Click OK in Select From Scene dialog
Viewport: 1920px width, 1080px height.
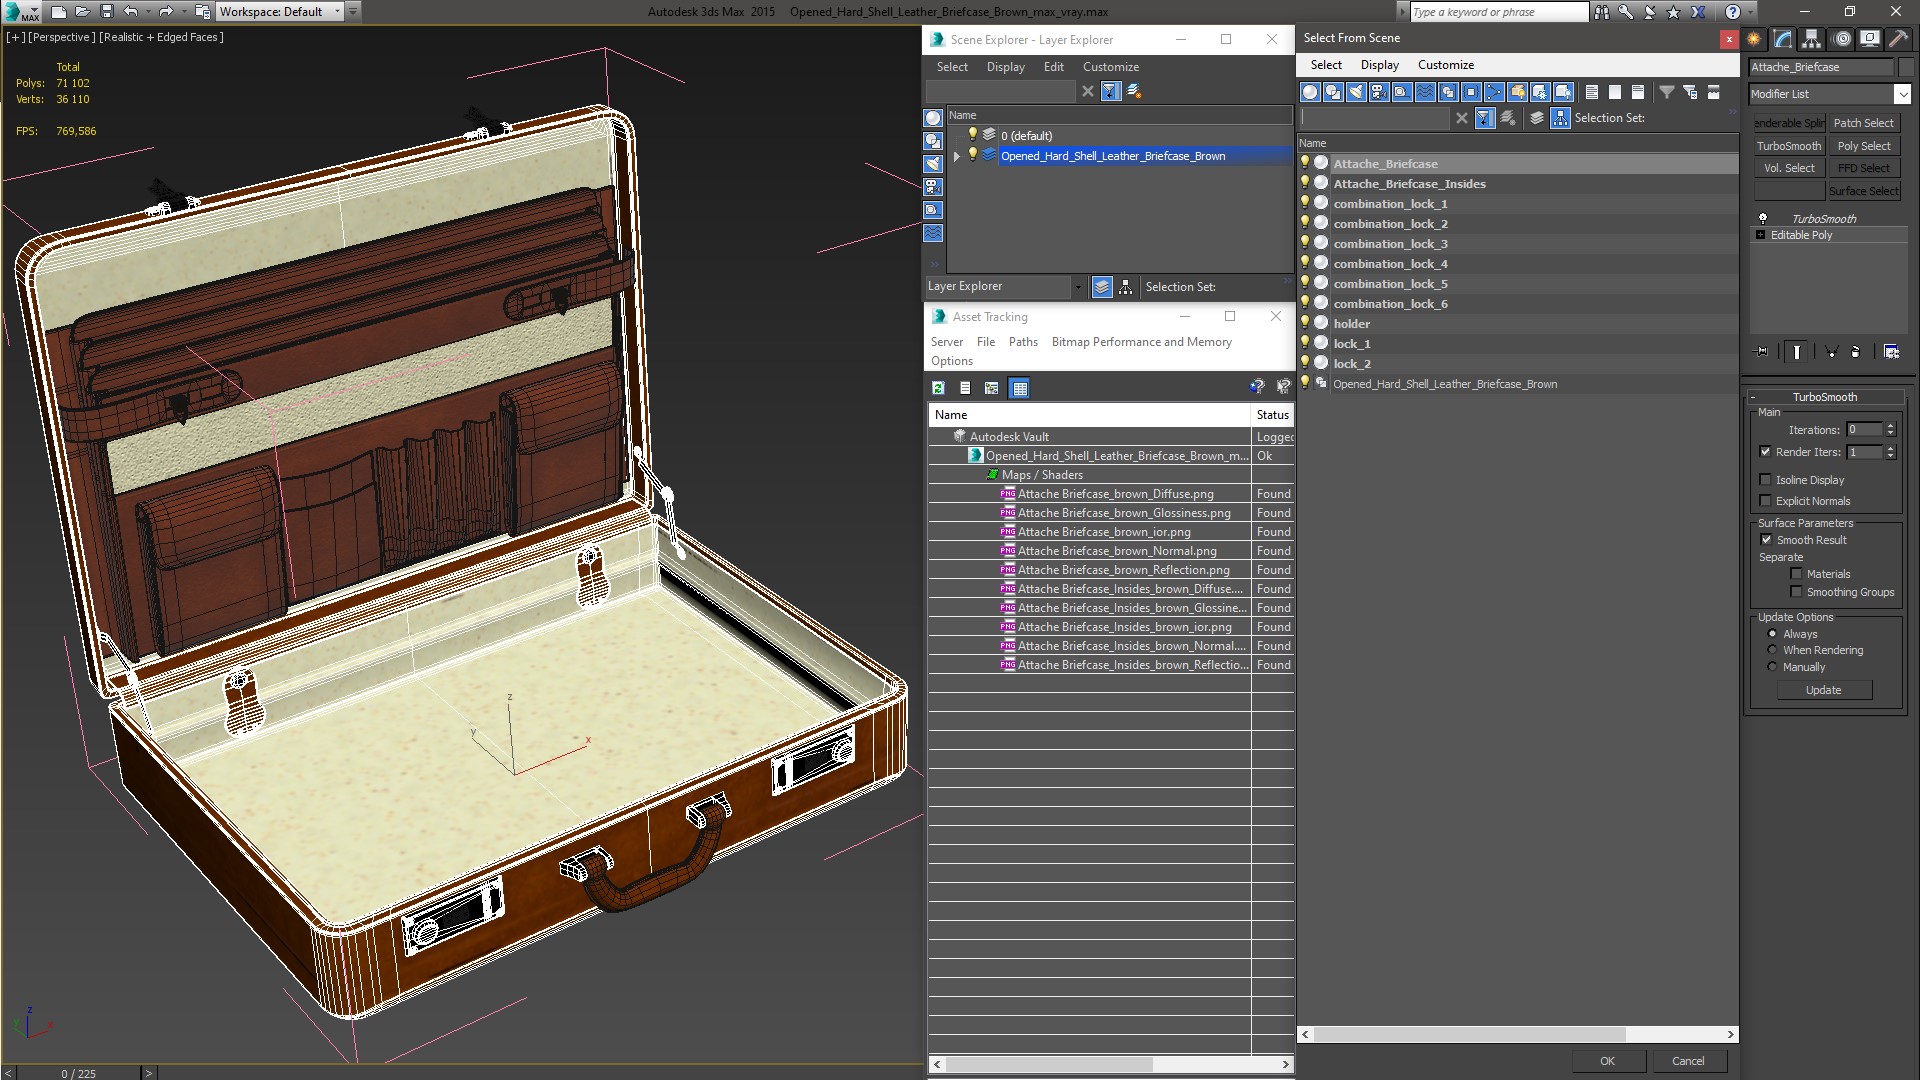[x=1607, y=1061]
